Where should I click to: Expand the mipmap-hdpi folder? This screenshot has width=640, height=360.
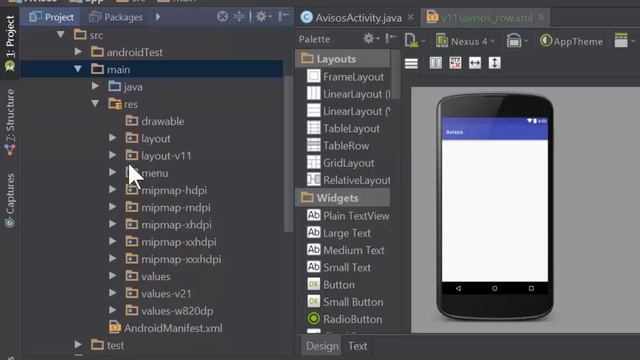click(112, 190)
